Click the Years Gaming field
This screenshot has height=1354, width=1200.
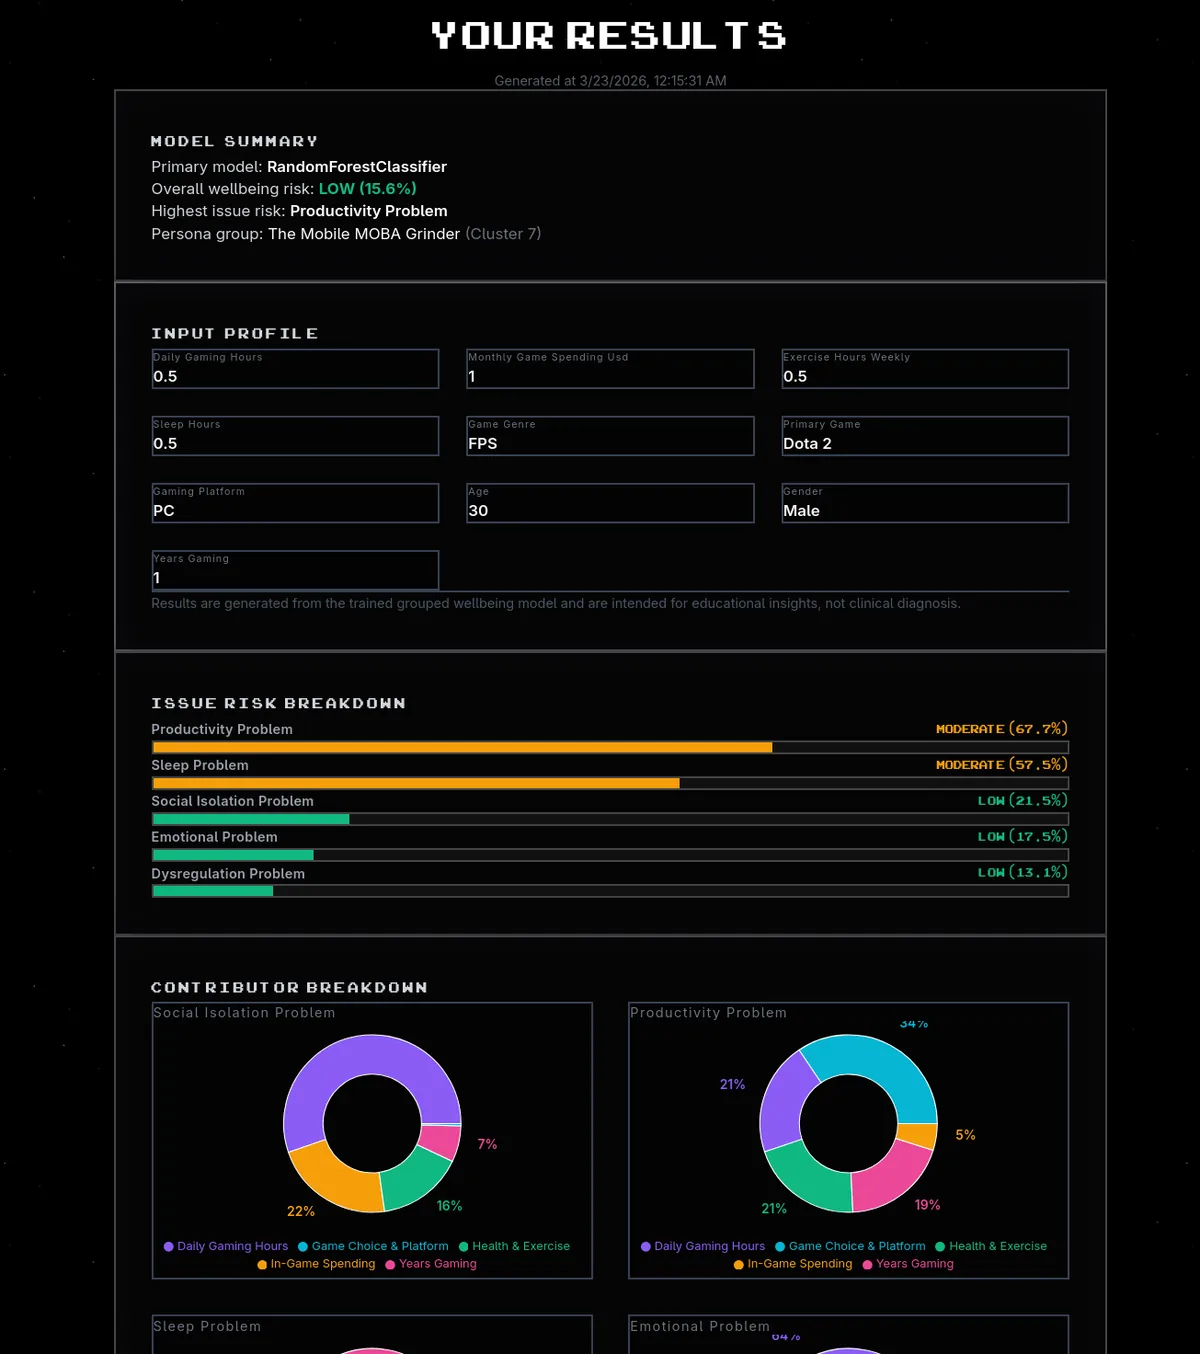(x=295, y=569)
